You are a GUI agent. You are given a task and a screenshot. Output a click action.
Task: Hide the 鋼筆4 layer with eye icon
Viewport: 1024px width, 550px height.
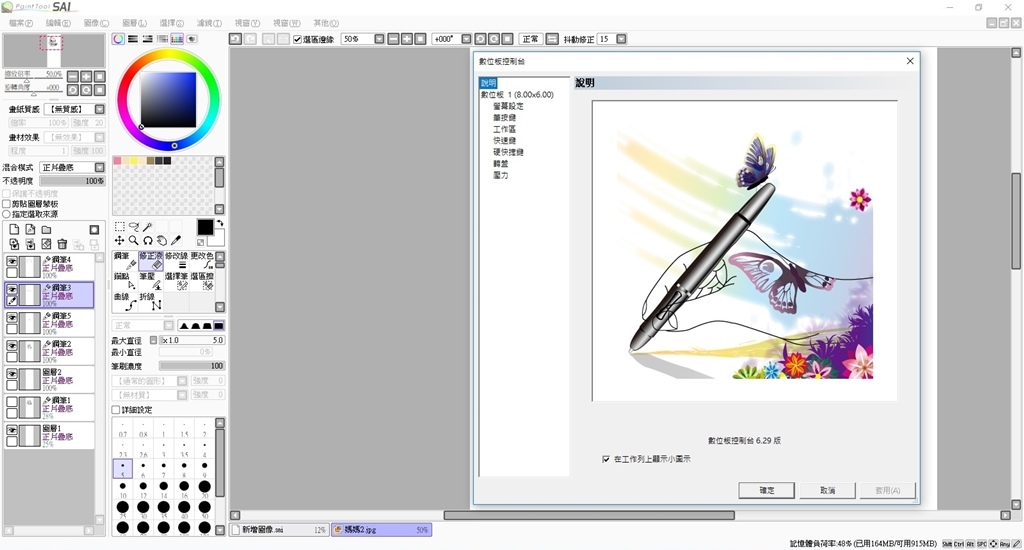point(12,262)
